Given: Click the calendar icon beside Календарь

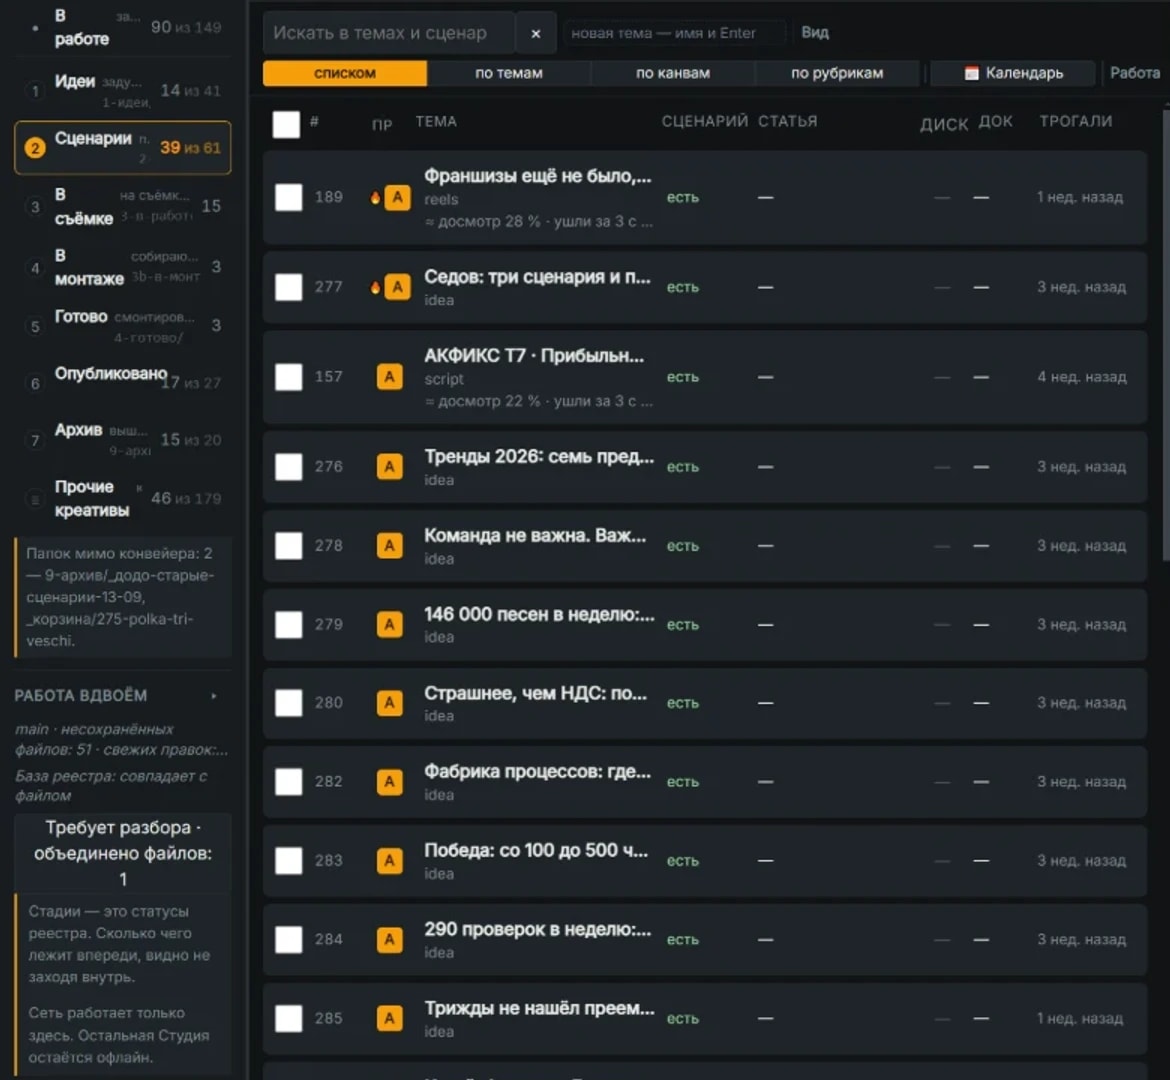Looking at the screenshot, I should coord(971,73).
